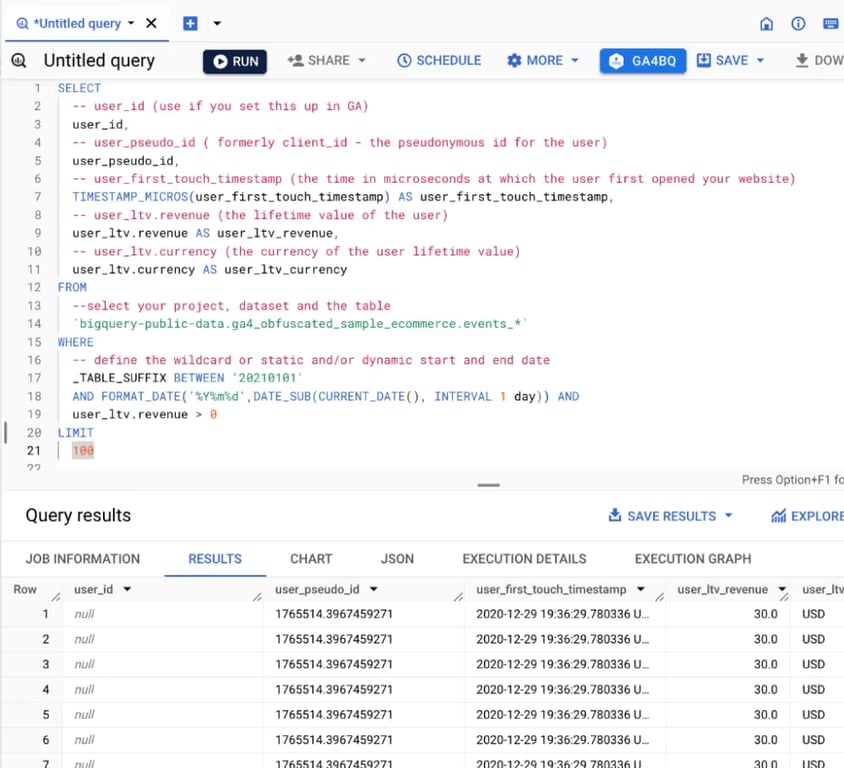The image size is (844, 768).
Task: Open the SAVE dropdown
Action: point(730,60)
